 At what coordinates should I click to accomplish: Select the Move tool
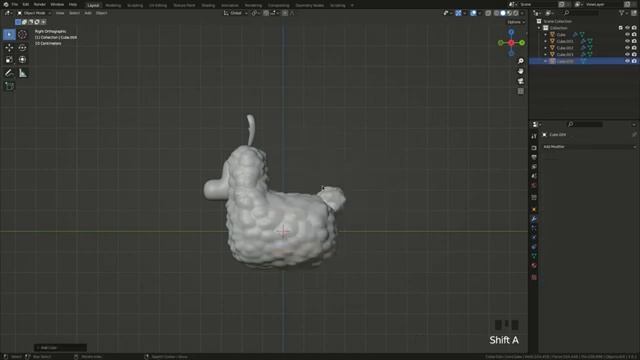pyautogui.click(x=9, y=48)
